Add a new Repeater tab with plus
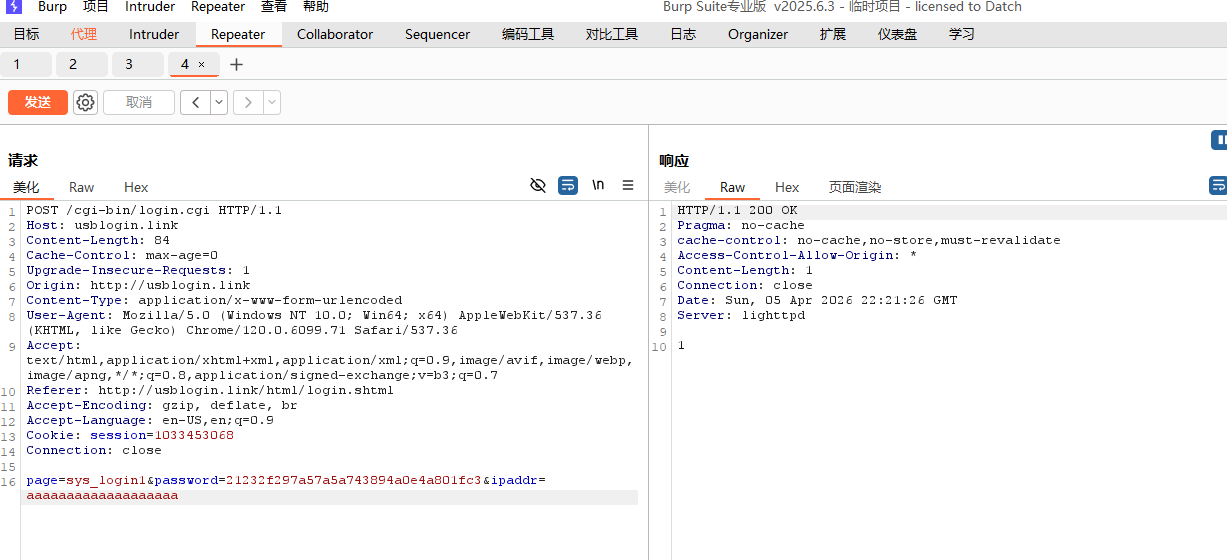Image resolution: width=1227 pixels, height=560 pixels. (236, 65)
